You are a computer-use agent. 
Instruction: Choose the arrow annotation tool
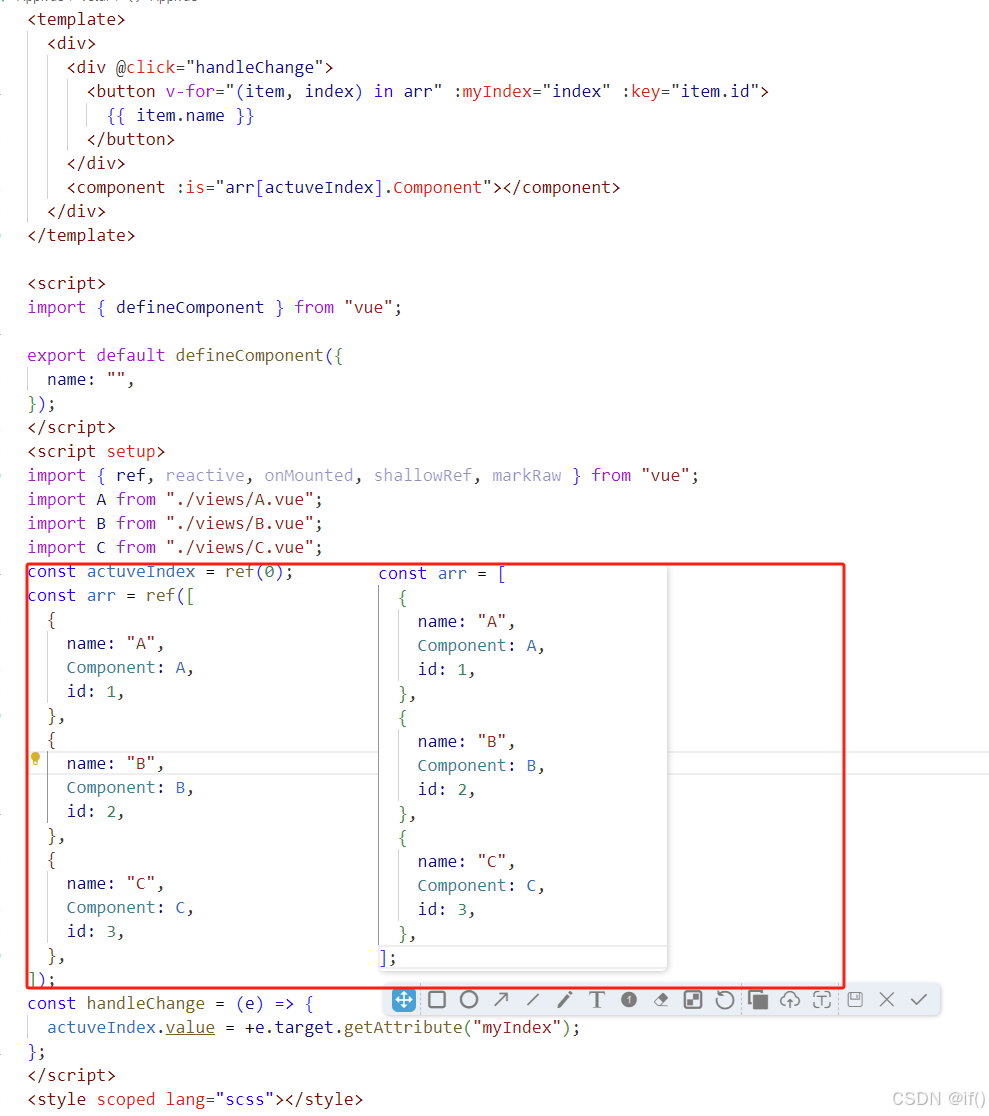coord(500,999)
